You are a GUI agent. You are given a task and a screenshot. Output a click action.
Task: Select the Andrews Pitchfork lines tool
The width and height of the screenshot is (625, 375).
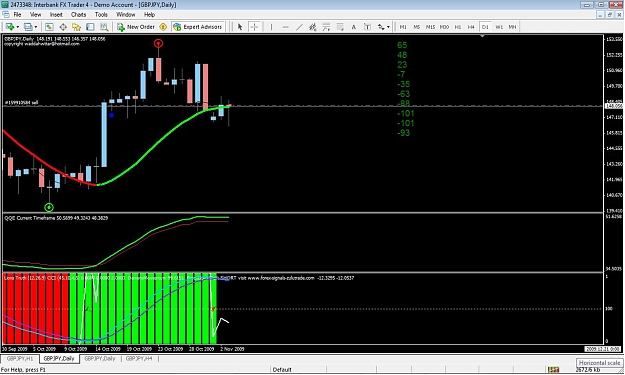pyautogui.click(x=340, y=27)
